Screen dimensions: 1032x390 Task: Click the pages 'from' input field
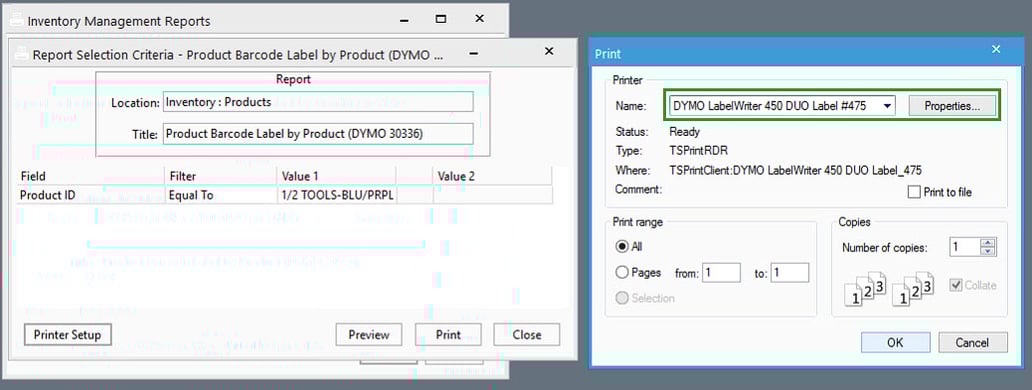click(x=721, y=273)
